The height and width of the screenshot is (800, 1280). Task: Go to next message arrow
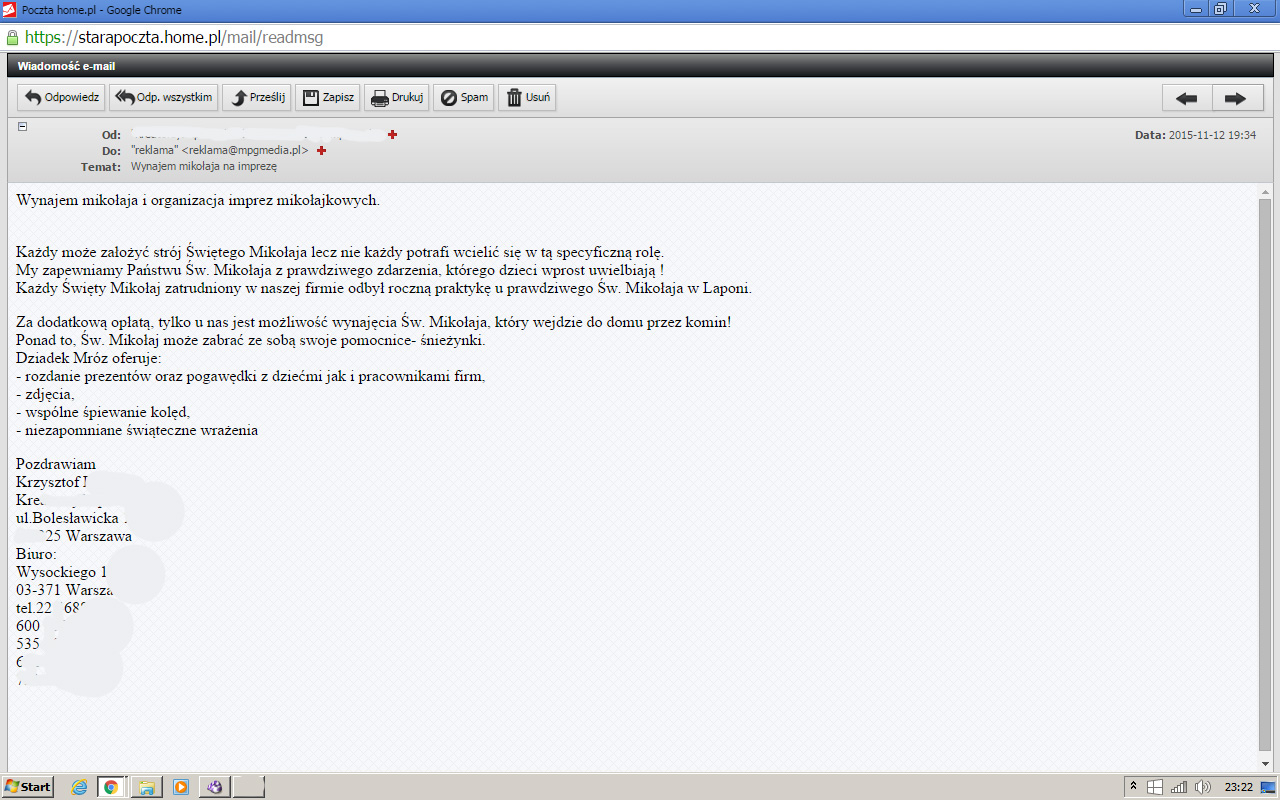tap(1236, 98)
